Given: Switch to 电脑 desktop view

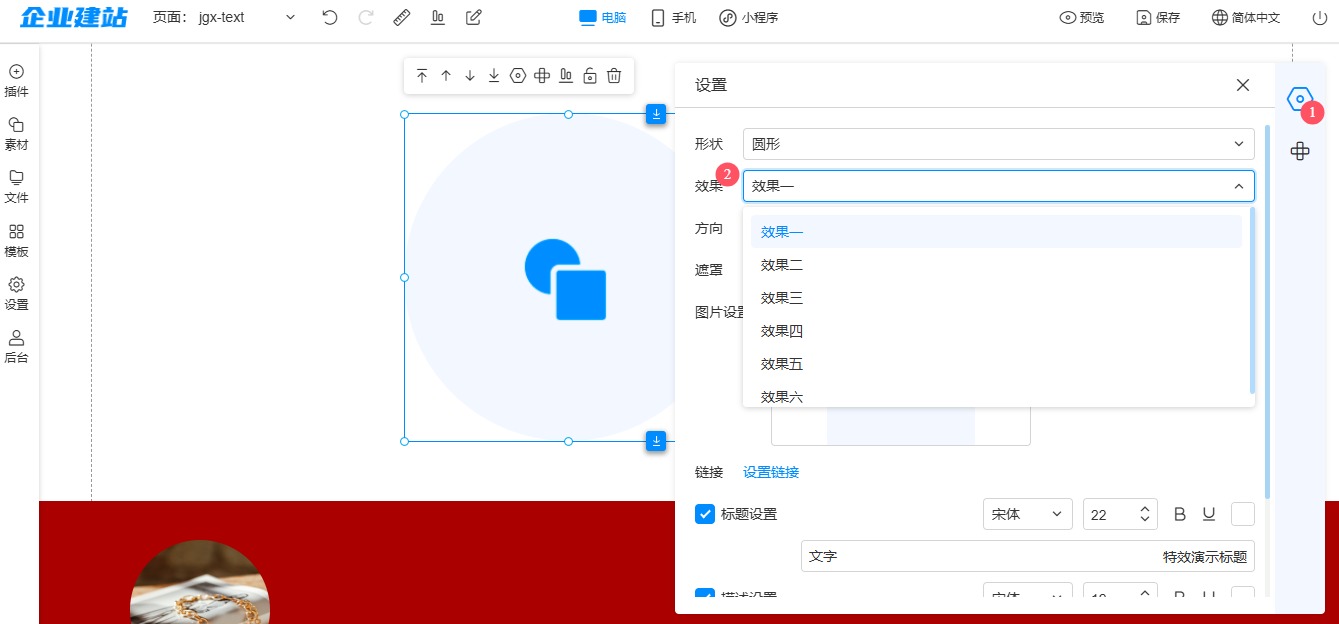Looking at the screenshot, I should [x=603, y=17].
